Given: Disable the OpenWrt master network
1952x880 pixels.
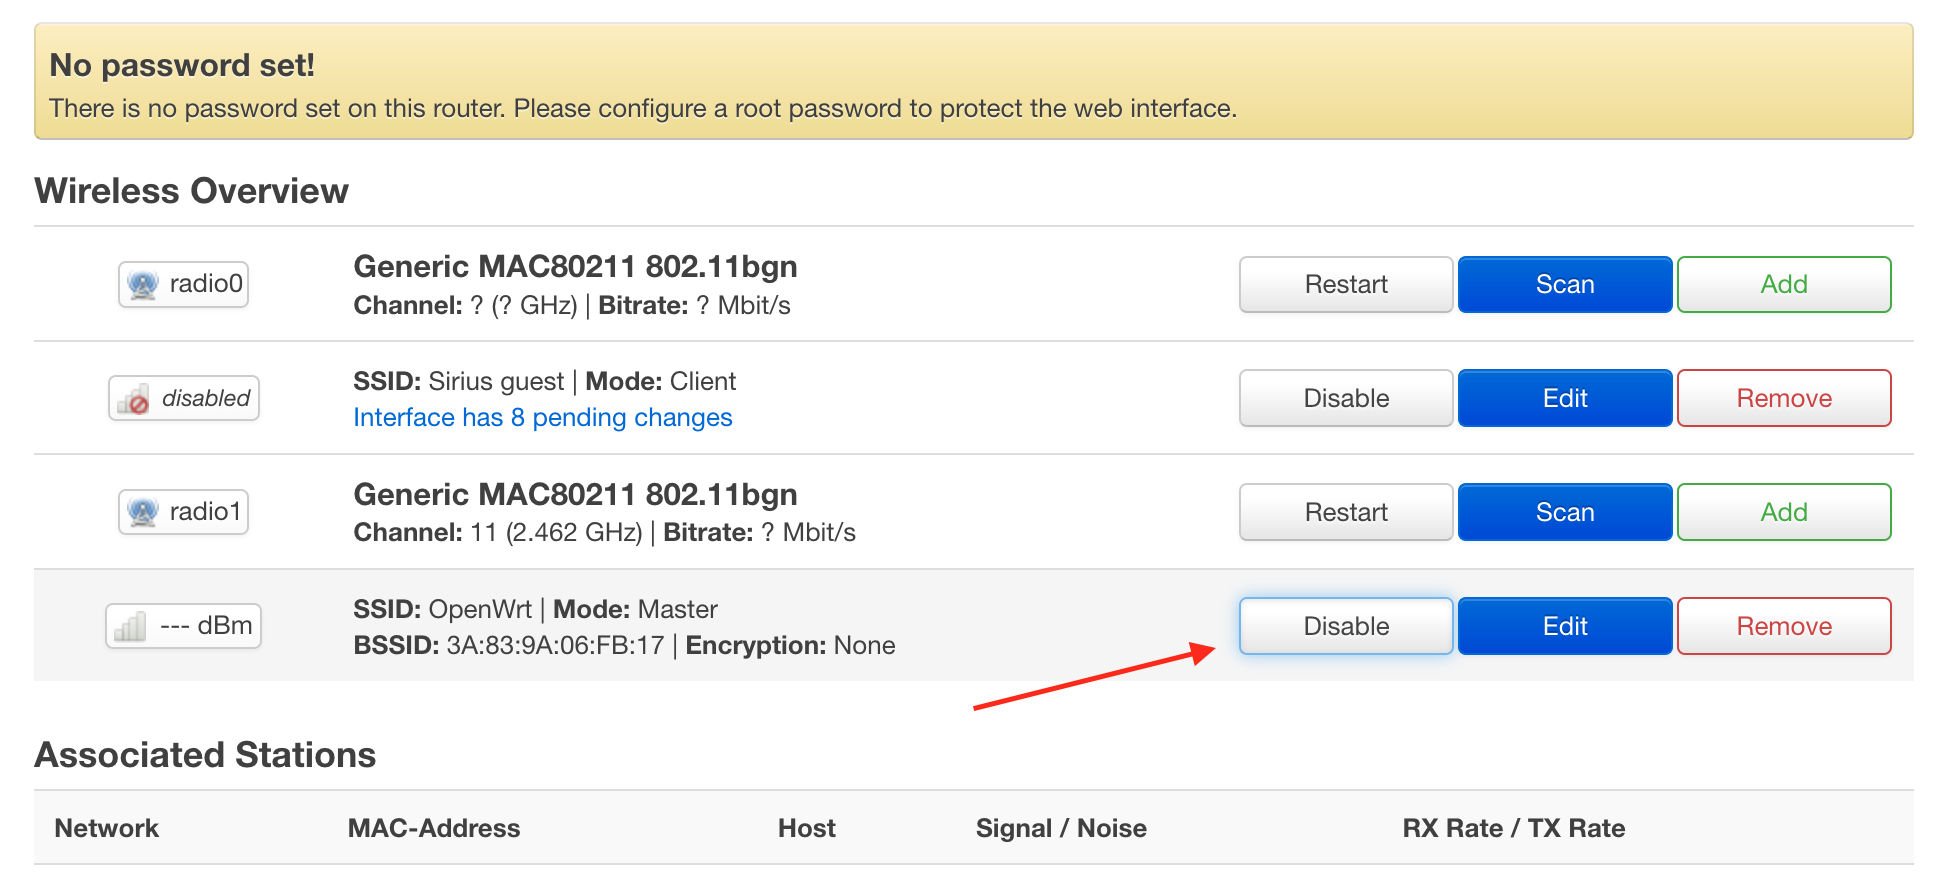Looking at the screenshot, I should pyautogui.click(x=1346, y=627).
